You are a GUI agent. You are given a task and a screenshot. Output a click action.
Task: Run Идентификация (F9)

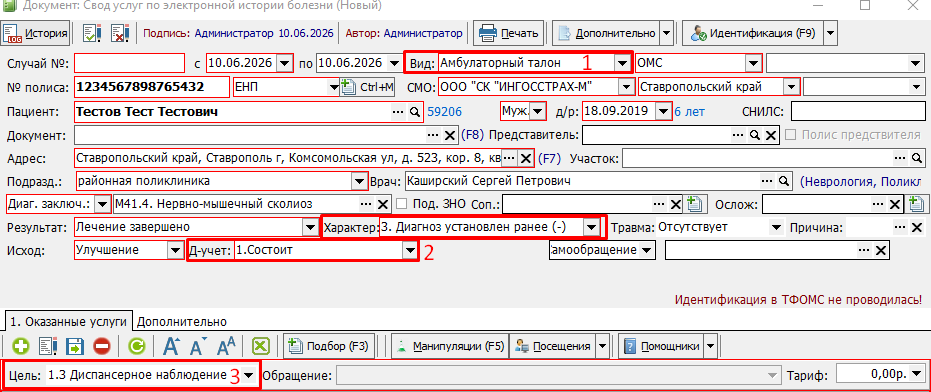(x=752, y=33)
